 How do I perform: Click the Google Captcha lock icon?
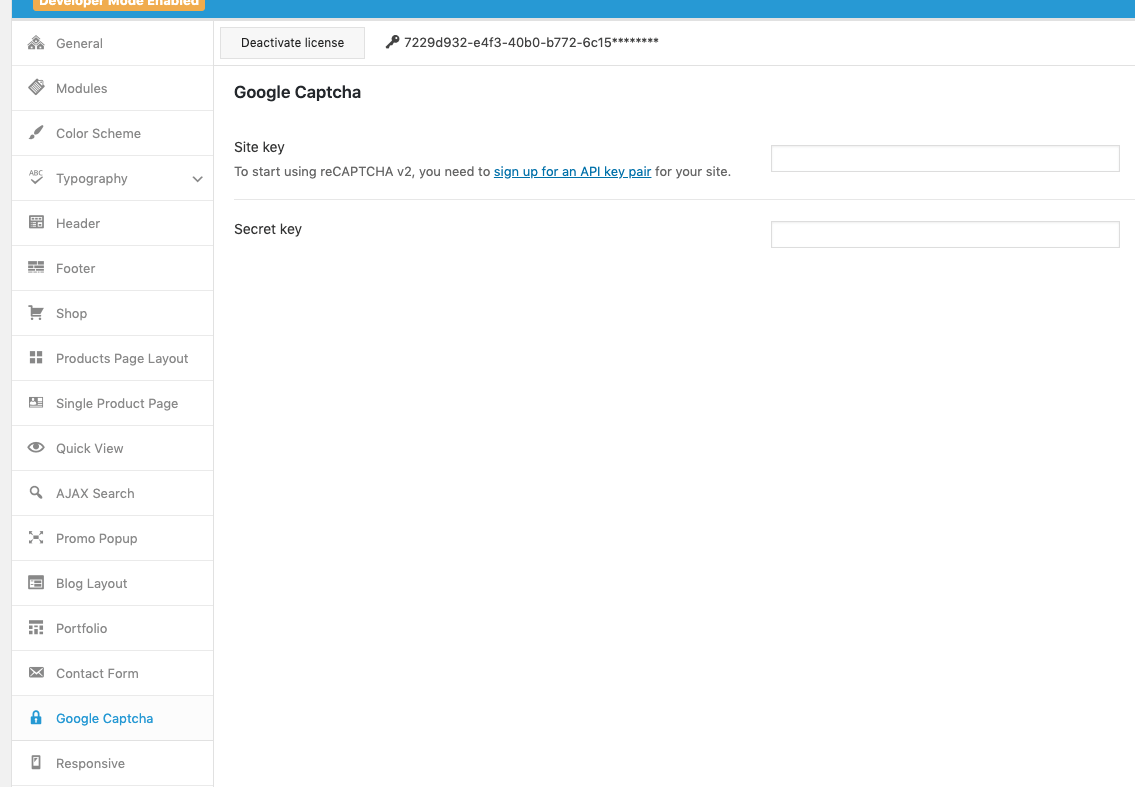35,717
